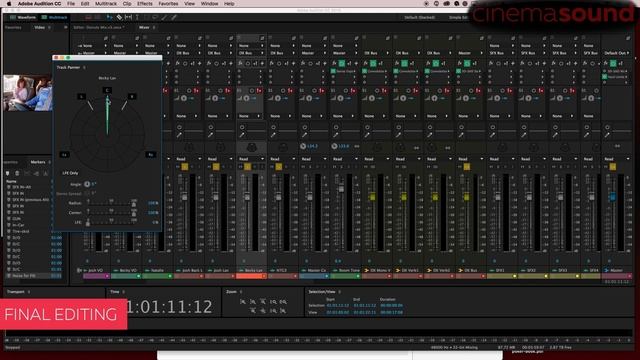Open input None dropdown on Becky Lav strip
The width and height of the screenshot is (640, 360).
coord(251,46)
